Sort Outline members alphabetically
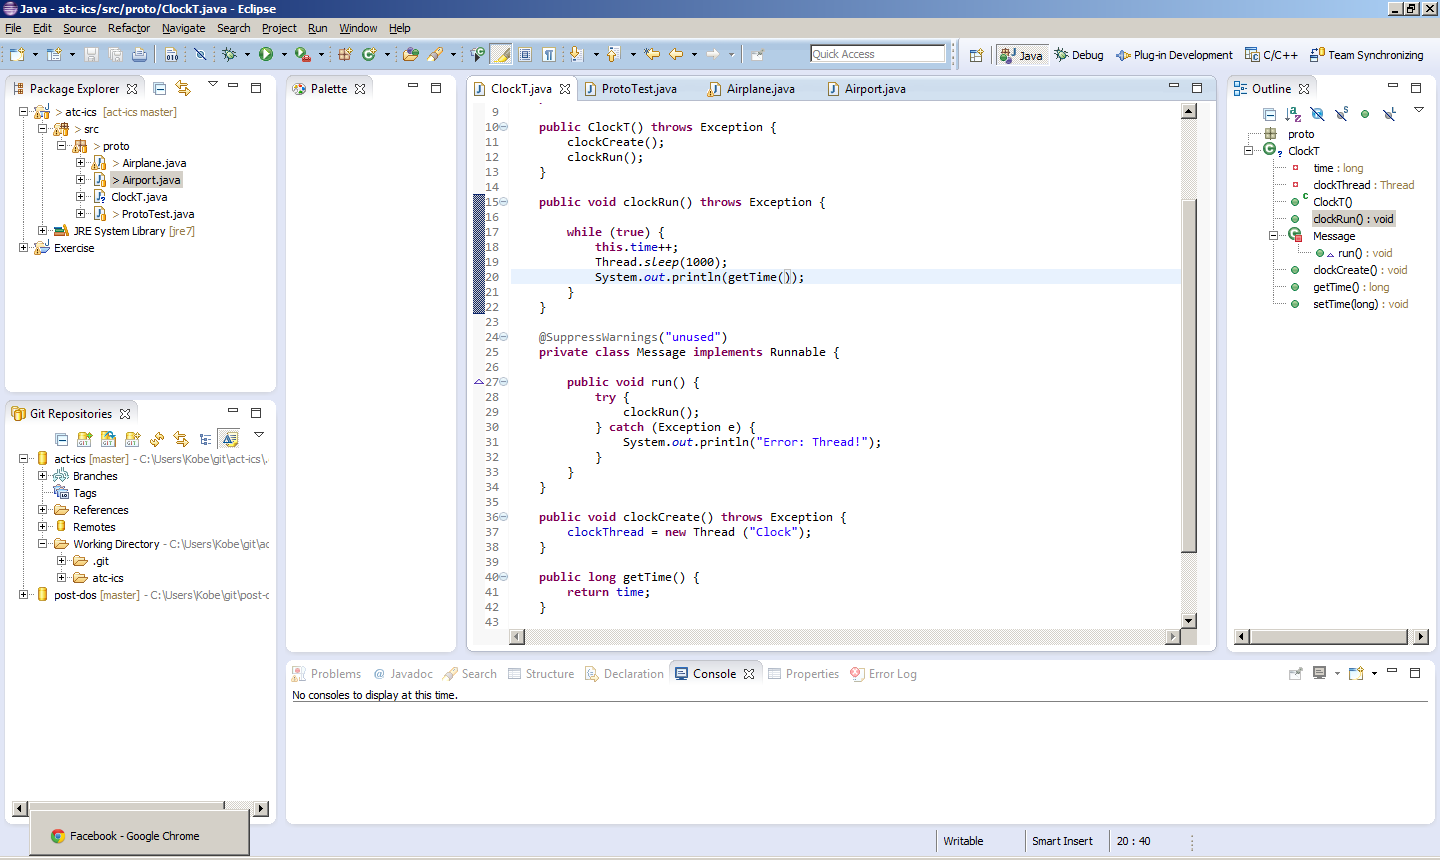Screen dimensions: 1440x864 point(1293,114)
